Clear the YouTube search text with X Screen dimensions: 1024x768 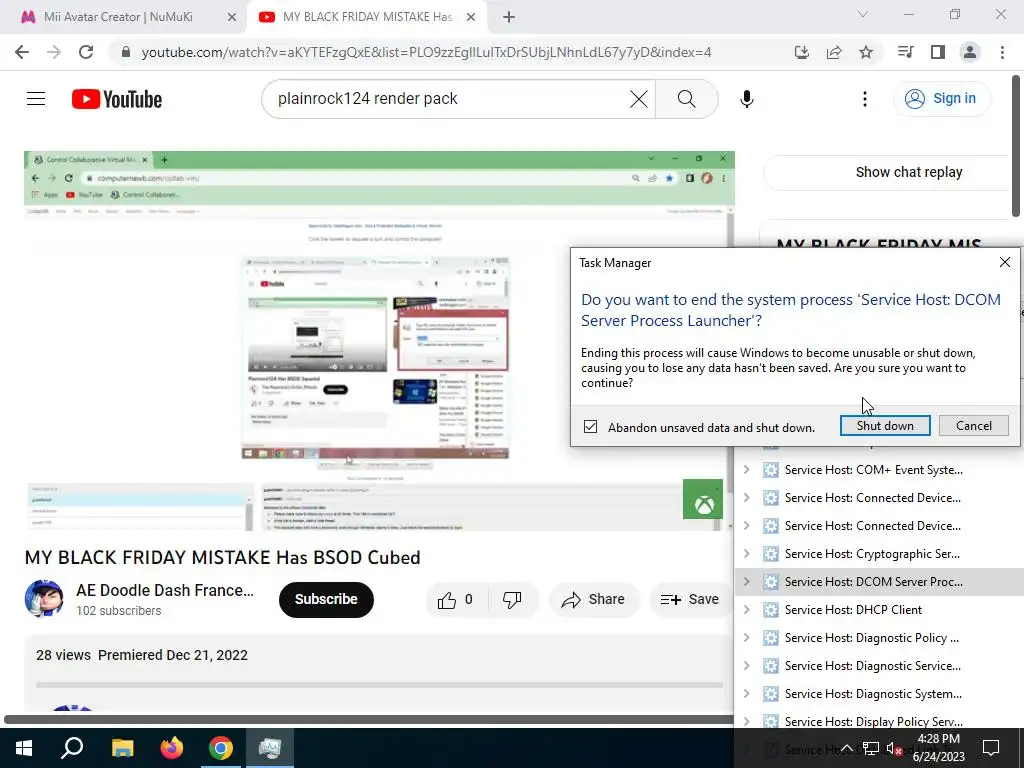[x=639, y=99]
